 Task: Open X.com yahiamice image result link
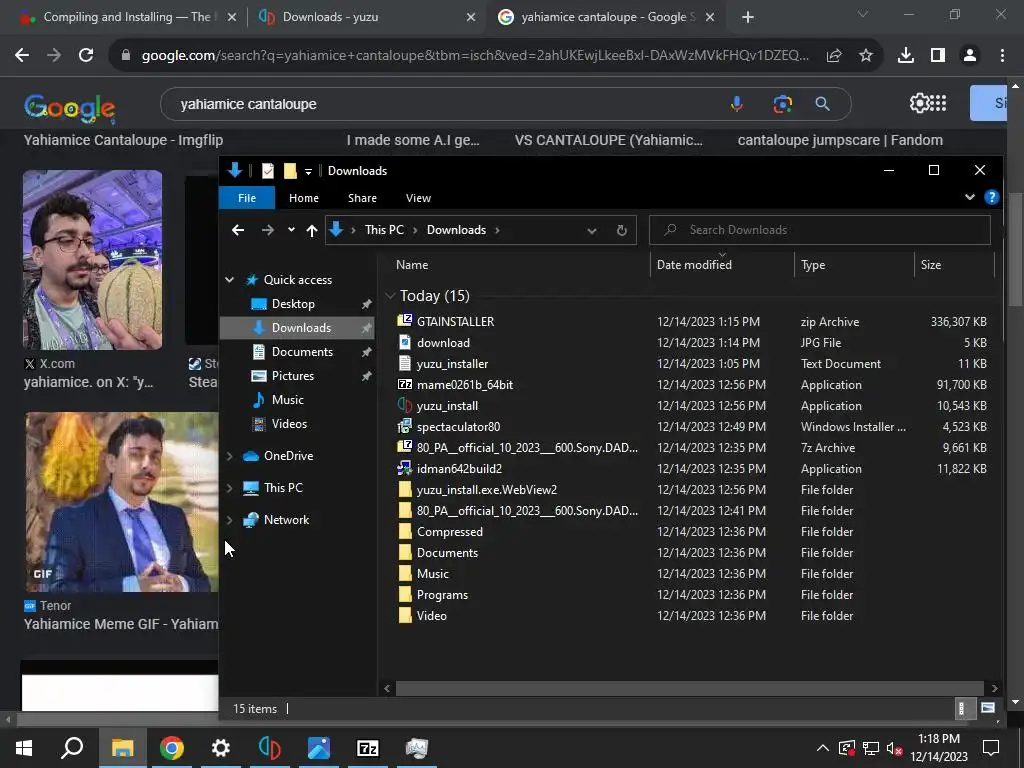88,382
